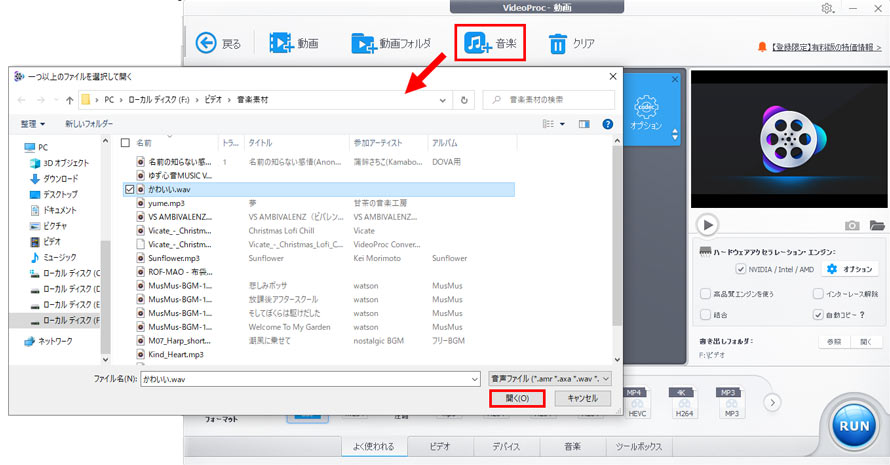Click the キャンセル button
The width and height of the screenshot is (890, 465).
[x=583, y=399]
